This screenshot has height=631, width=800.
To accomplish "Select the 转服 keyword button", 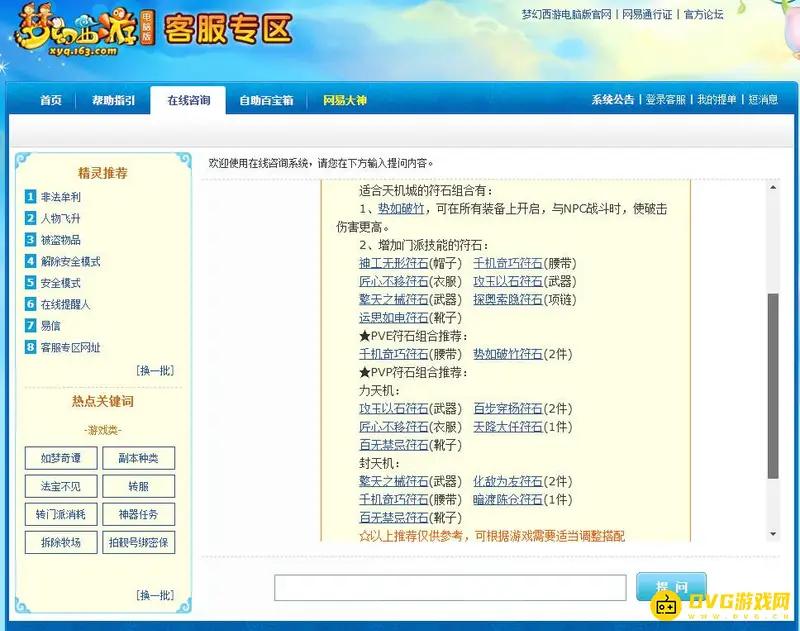I will coord(138,486).
